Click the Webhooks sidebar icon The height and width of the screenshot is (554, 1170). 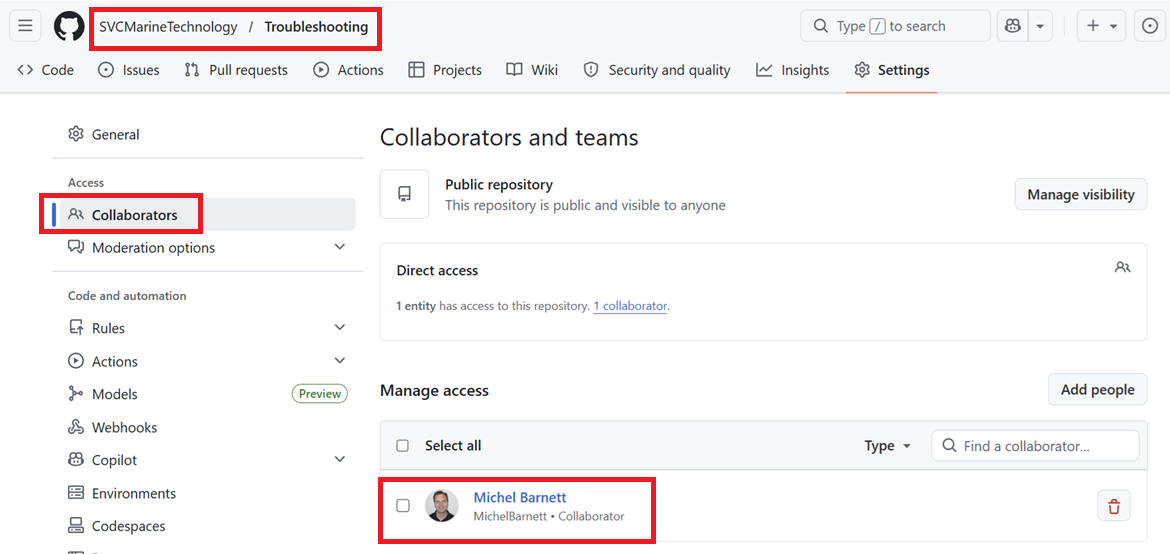[x=75, y=428]
